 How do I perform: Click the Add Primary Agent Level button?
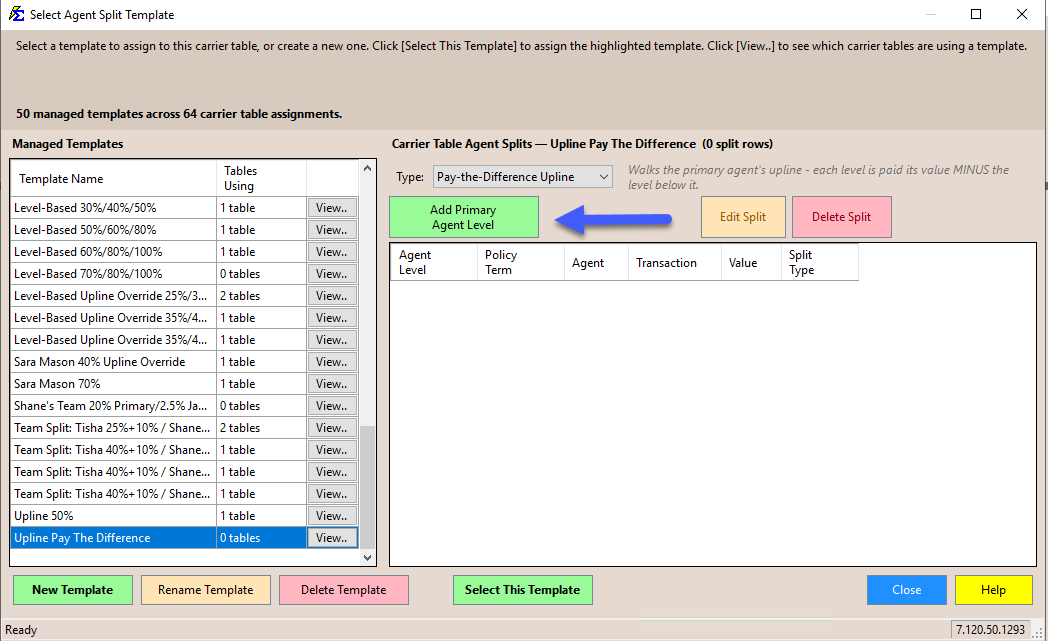pos(464,217)
